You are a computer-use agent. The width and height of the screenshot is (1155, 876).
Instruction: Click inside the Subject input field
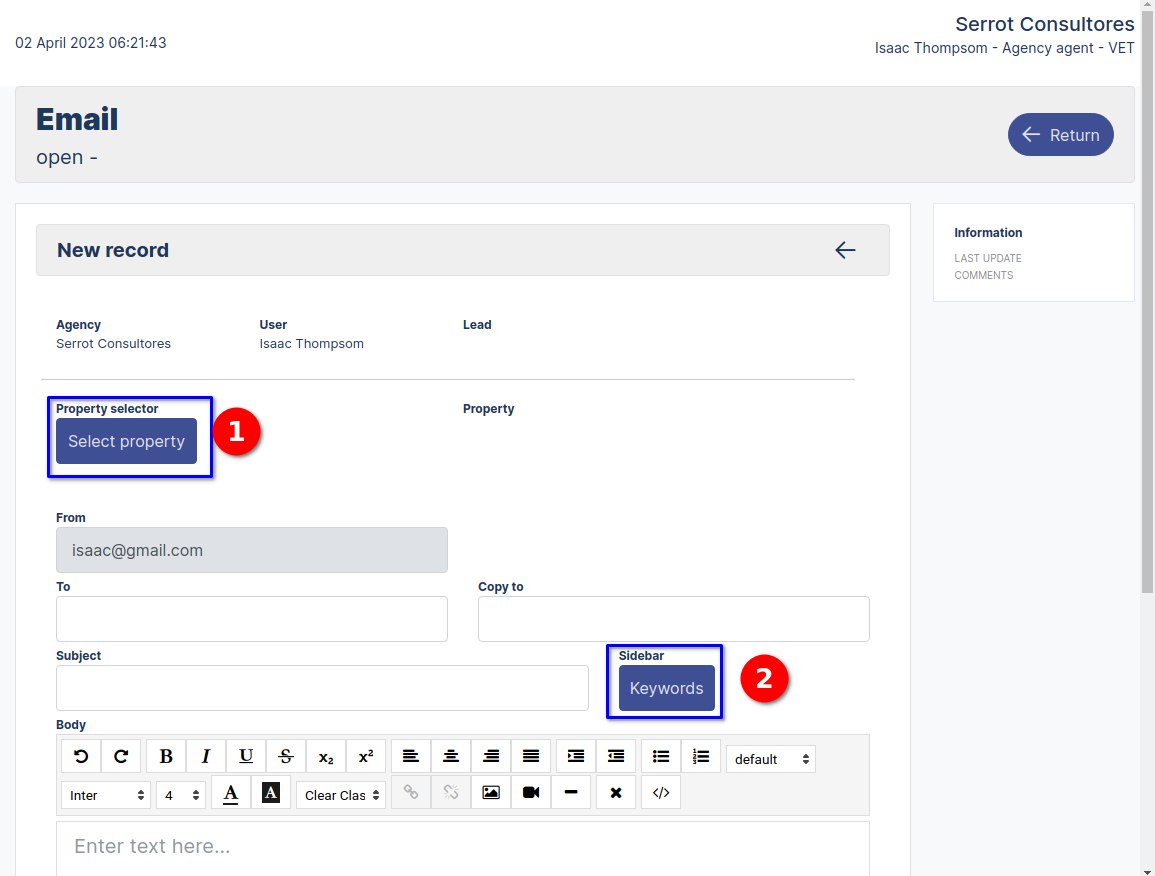[x=322, y=688]
